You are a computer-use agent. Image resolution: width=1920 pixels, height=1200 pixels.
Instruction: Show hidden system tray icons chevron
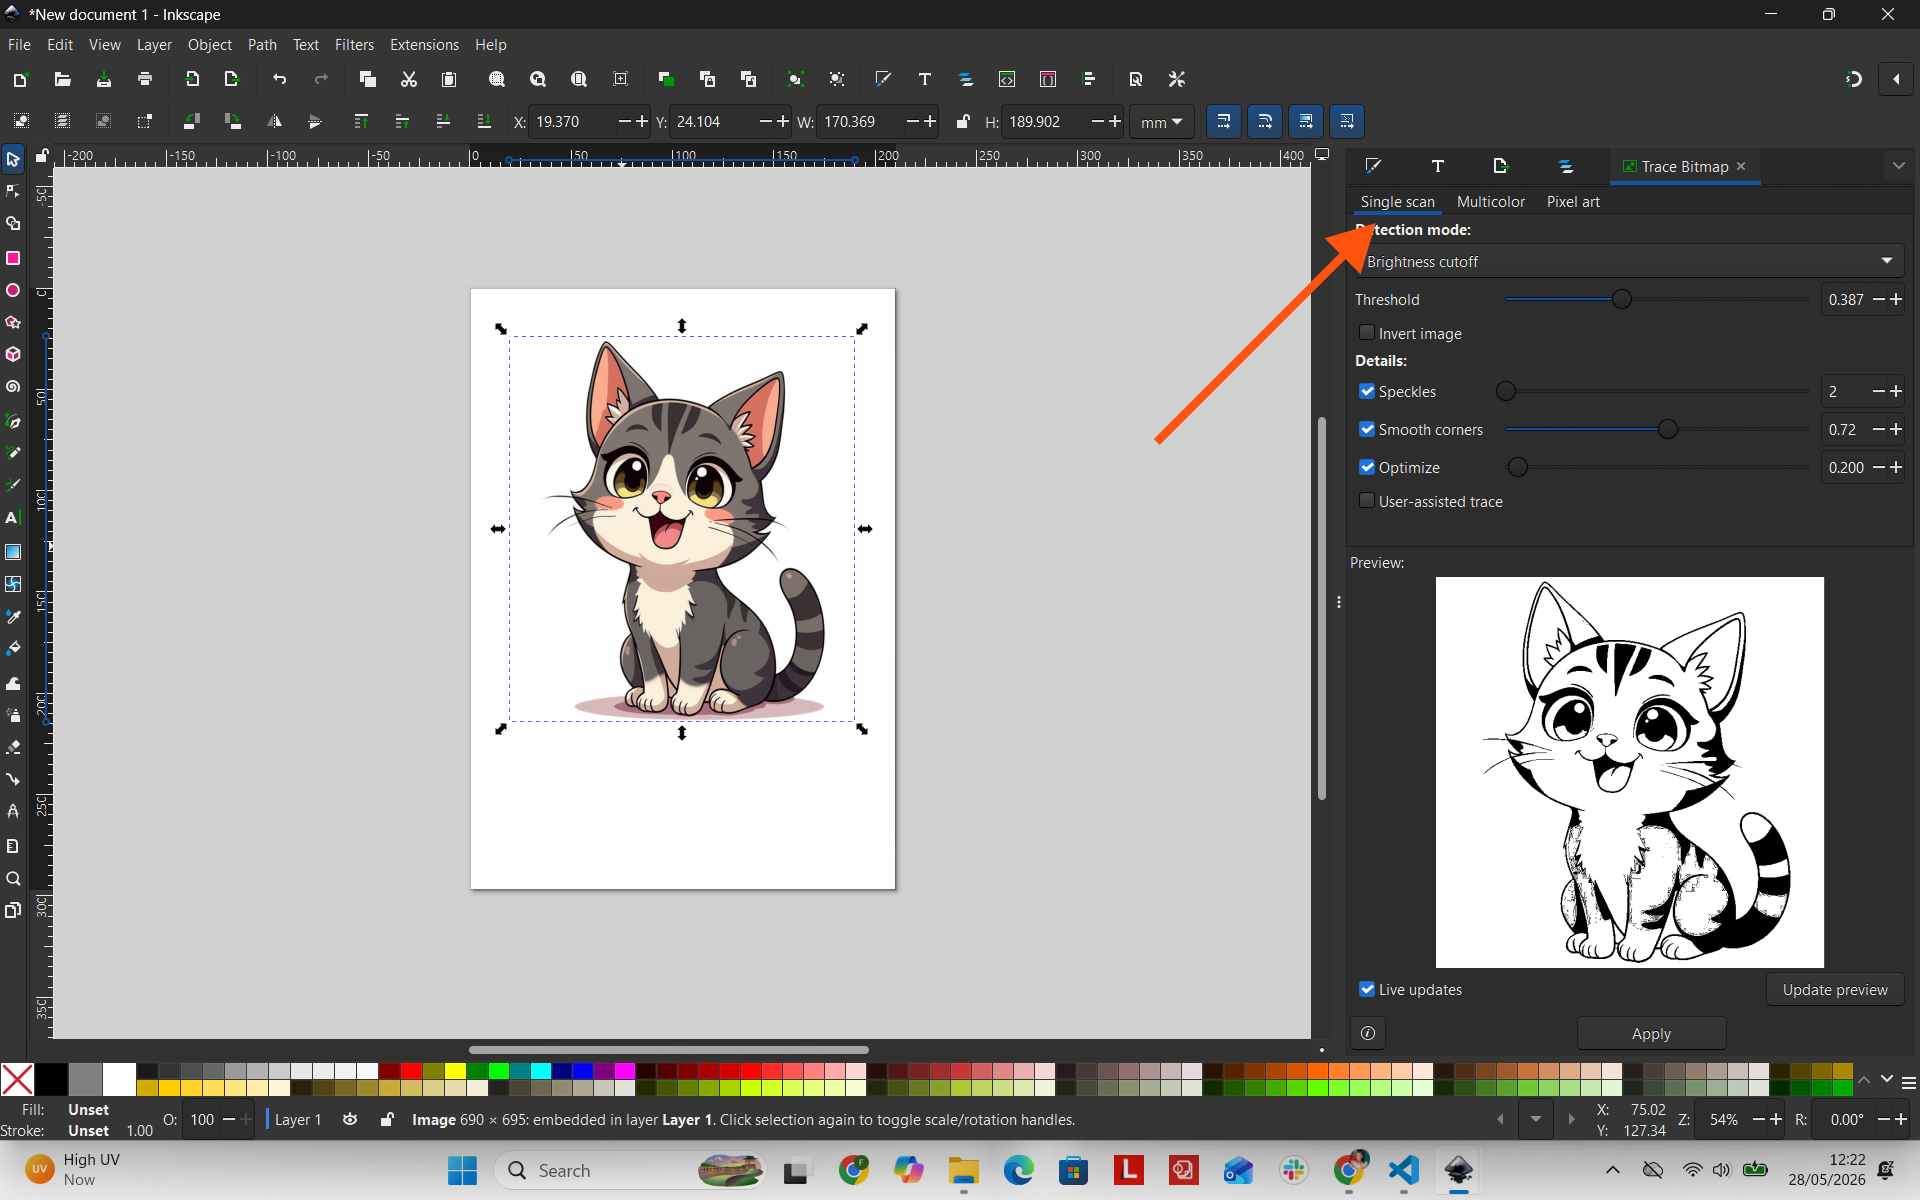[1612, 1170]
